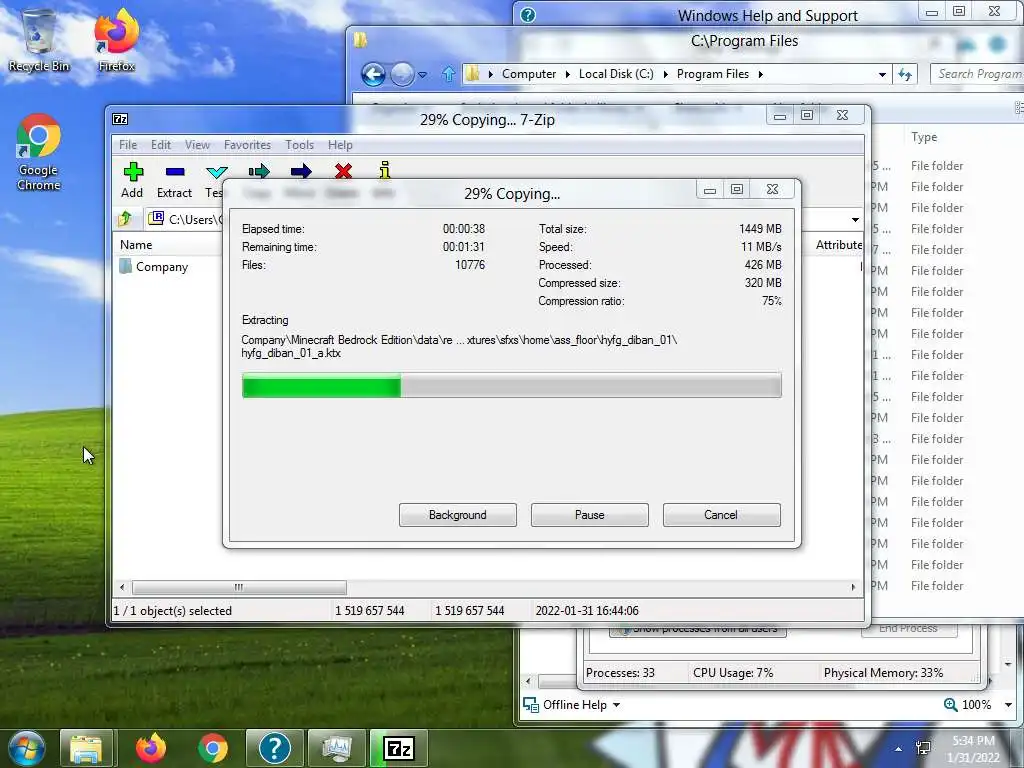Pause the copying operation

coord(590,515)
